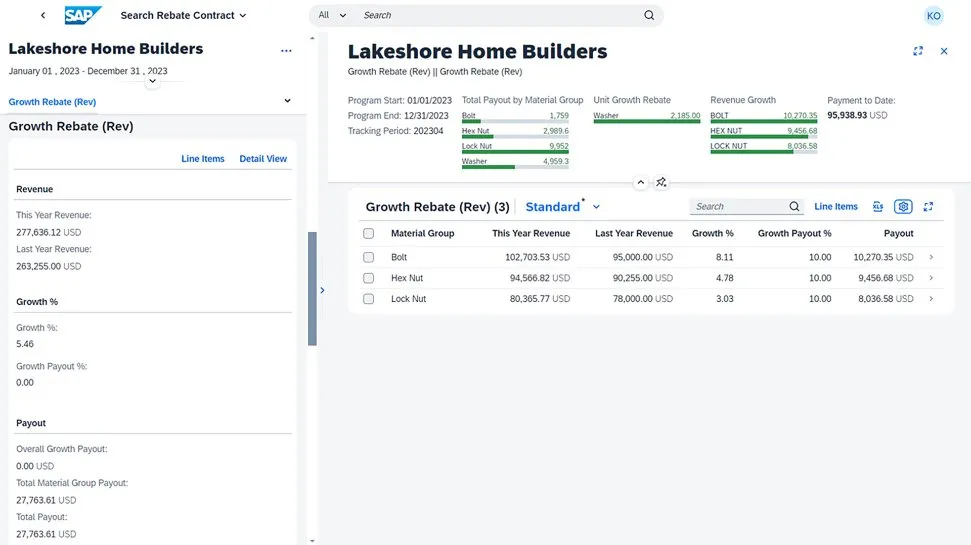Click the 8.11 growth percentage cell
The height and width of the screenshot is (545, 971).
[725, 257]
